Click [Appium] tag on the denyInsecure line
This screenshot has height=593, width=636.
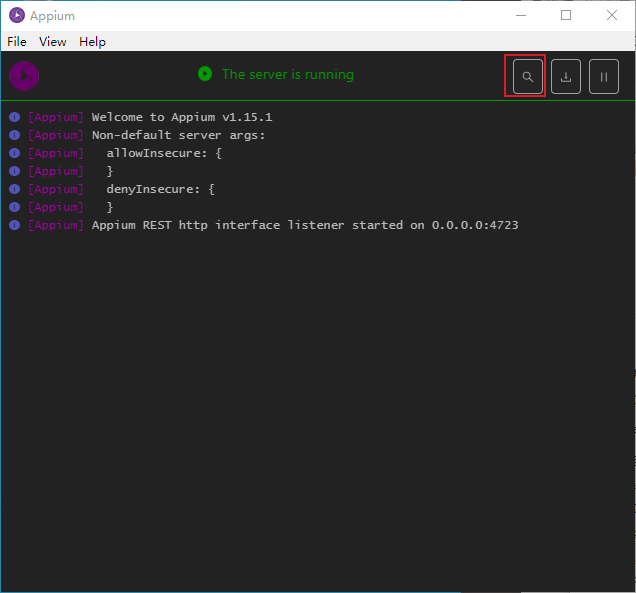click(x=56, y=189)
